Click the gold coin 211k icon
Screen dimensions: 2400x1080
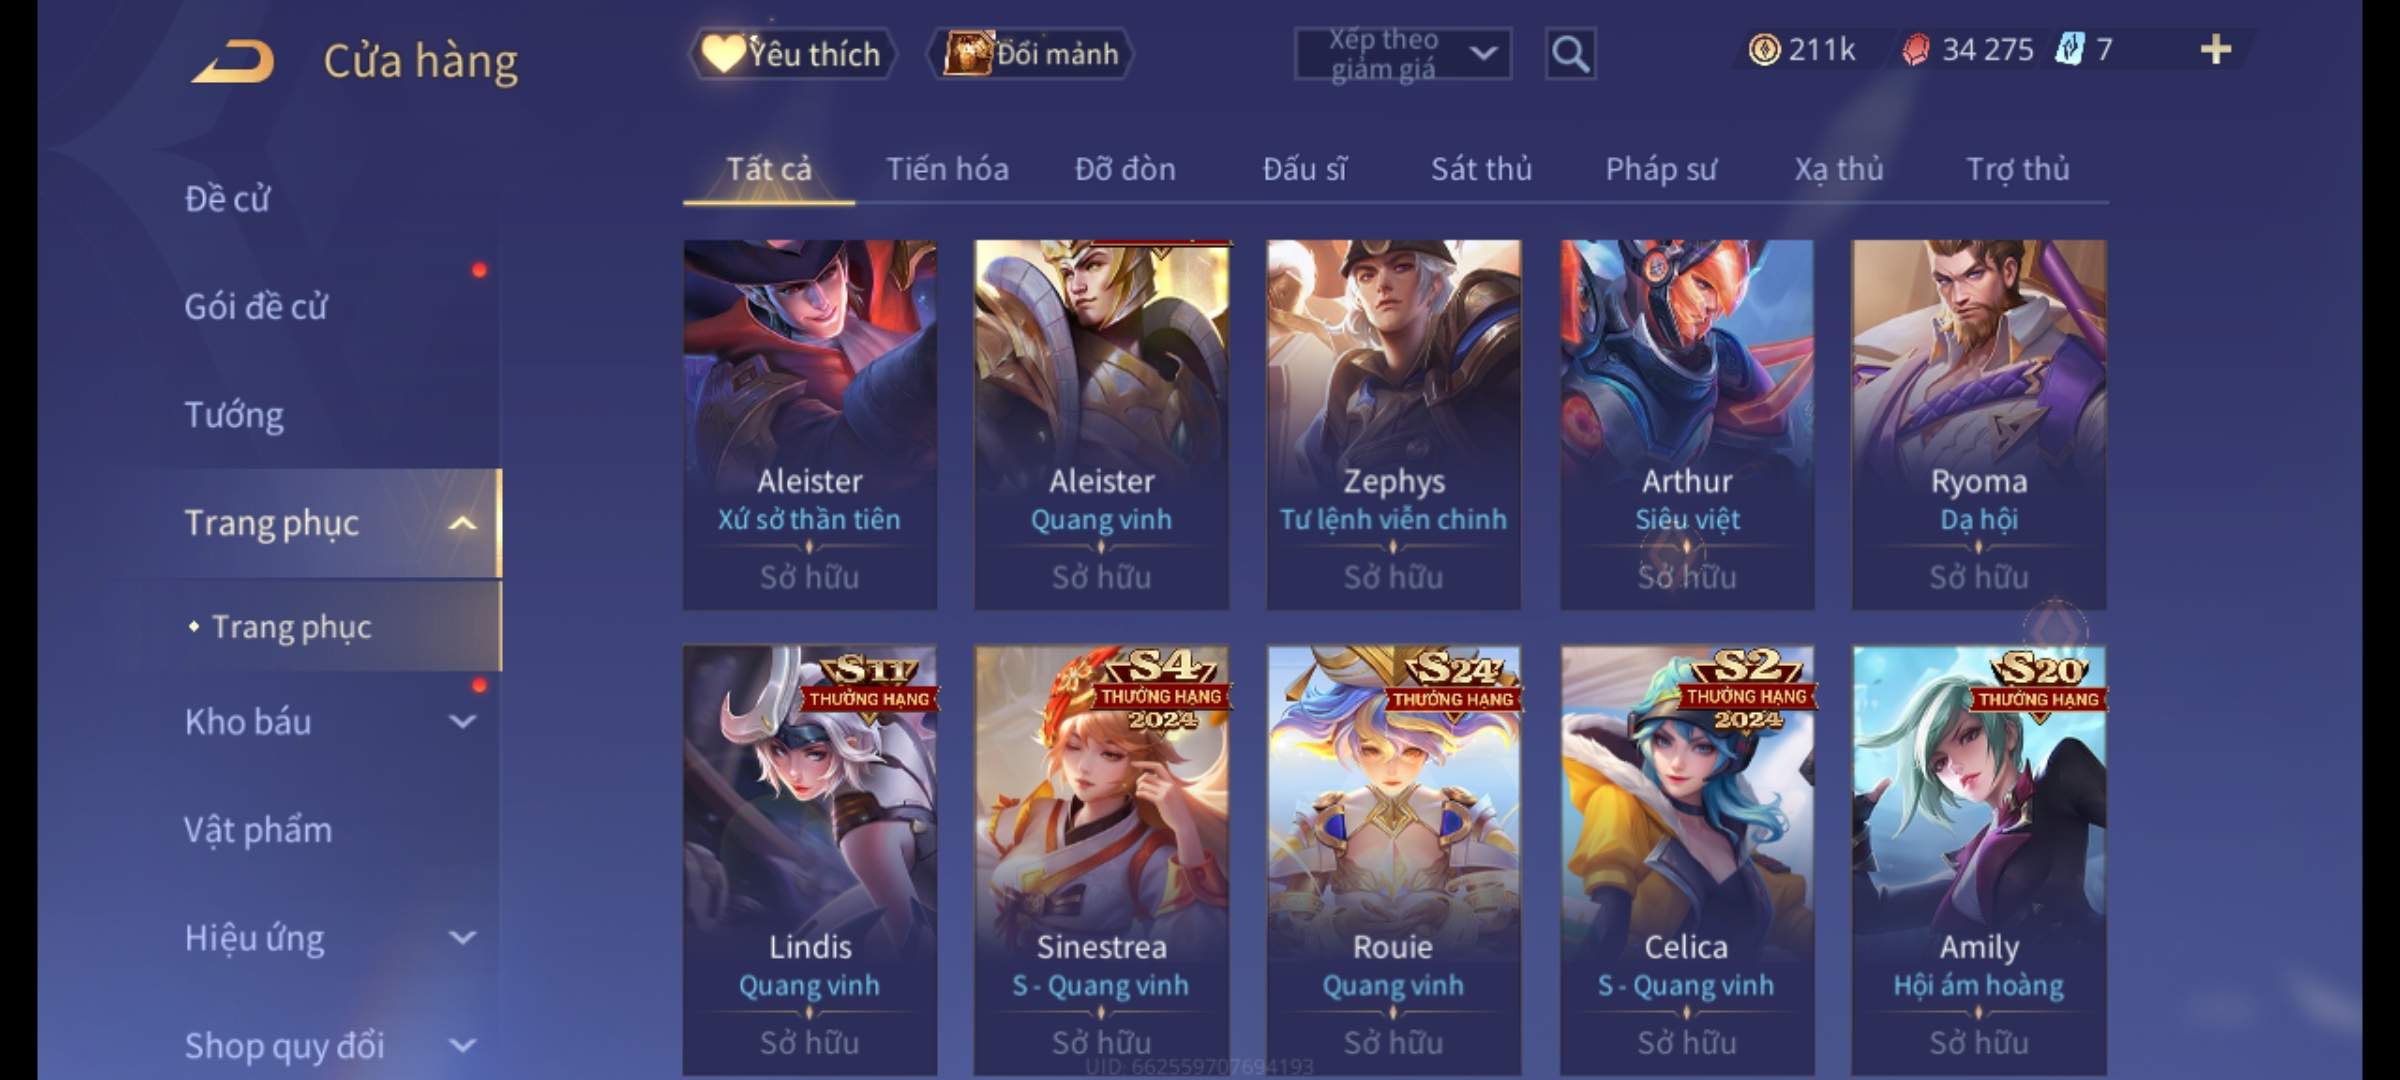click(x=1764, y=49)
